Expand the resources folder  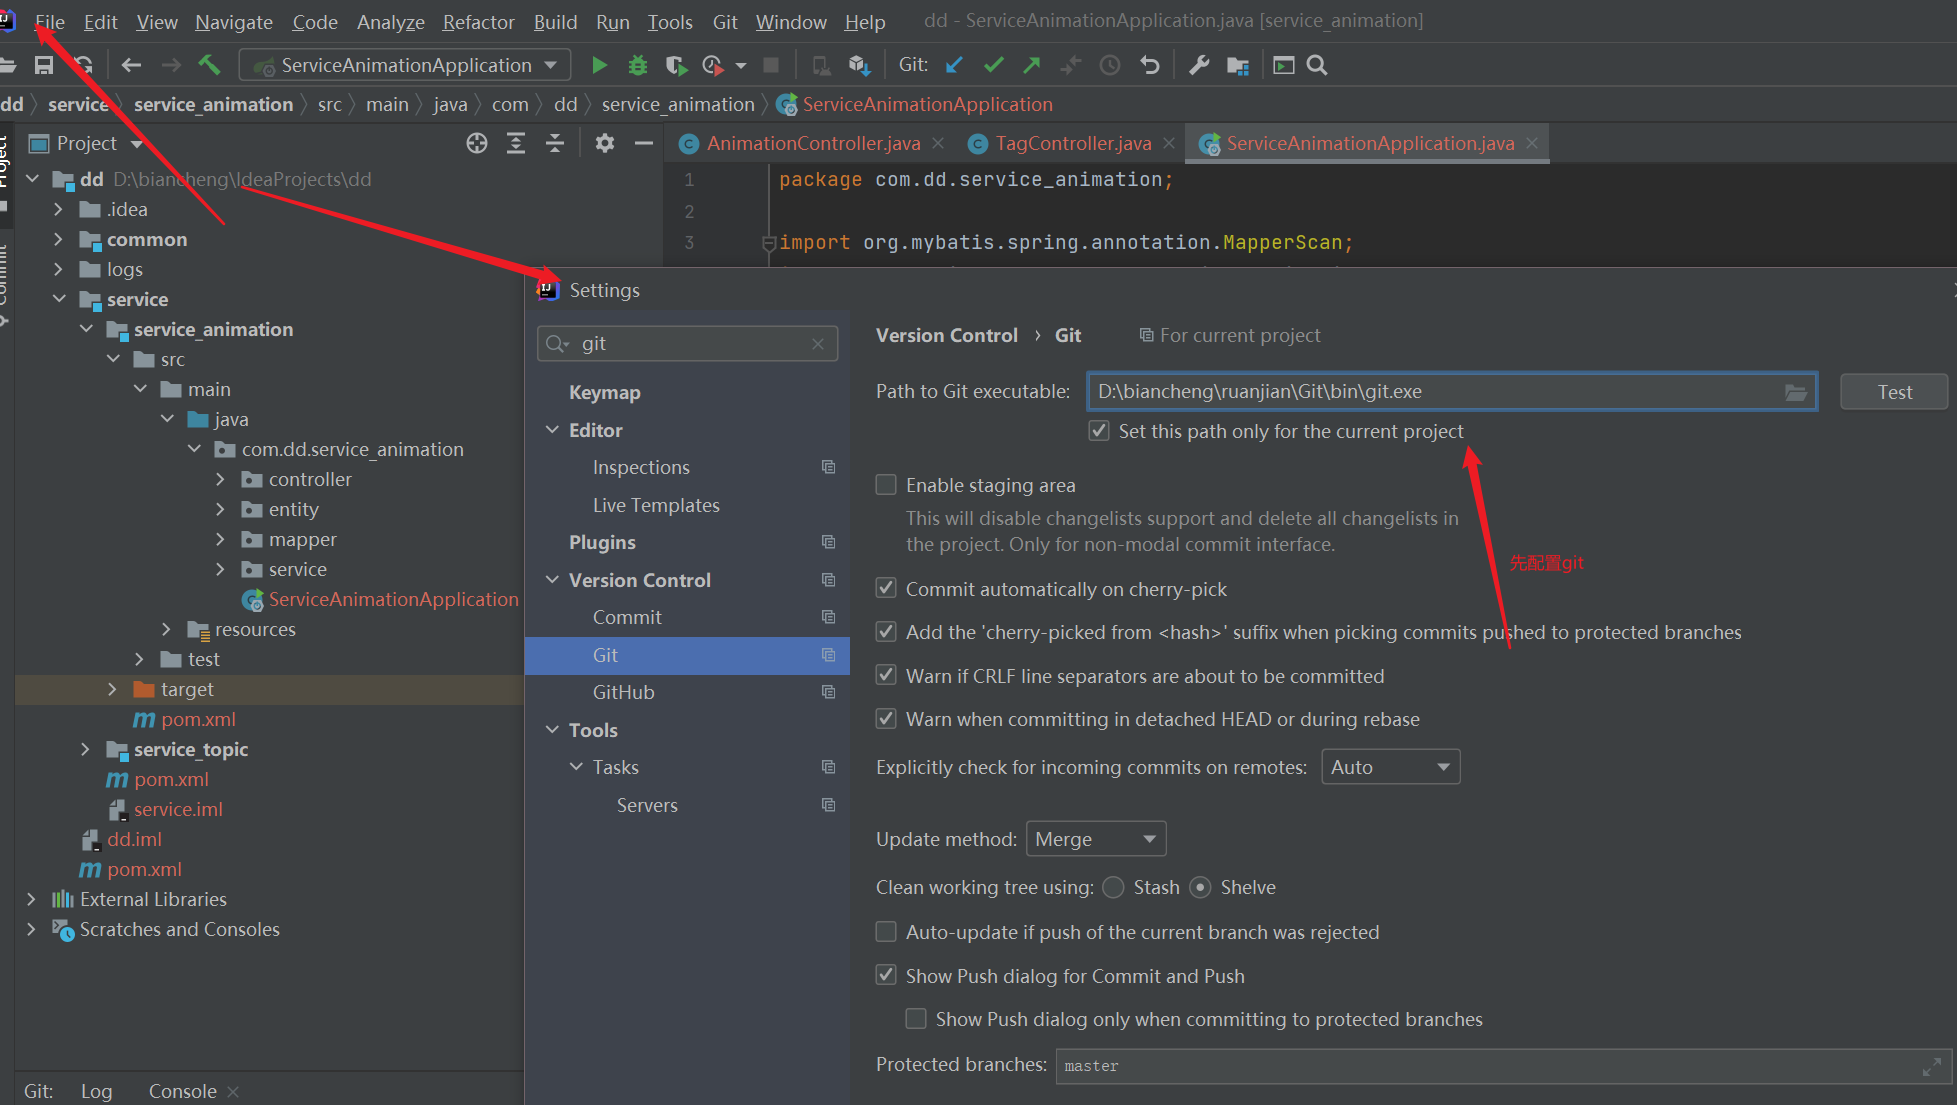click(166, 630)
